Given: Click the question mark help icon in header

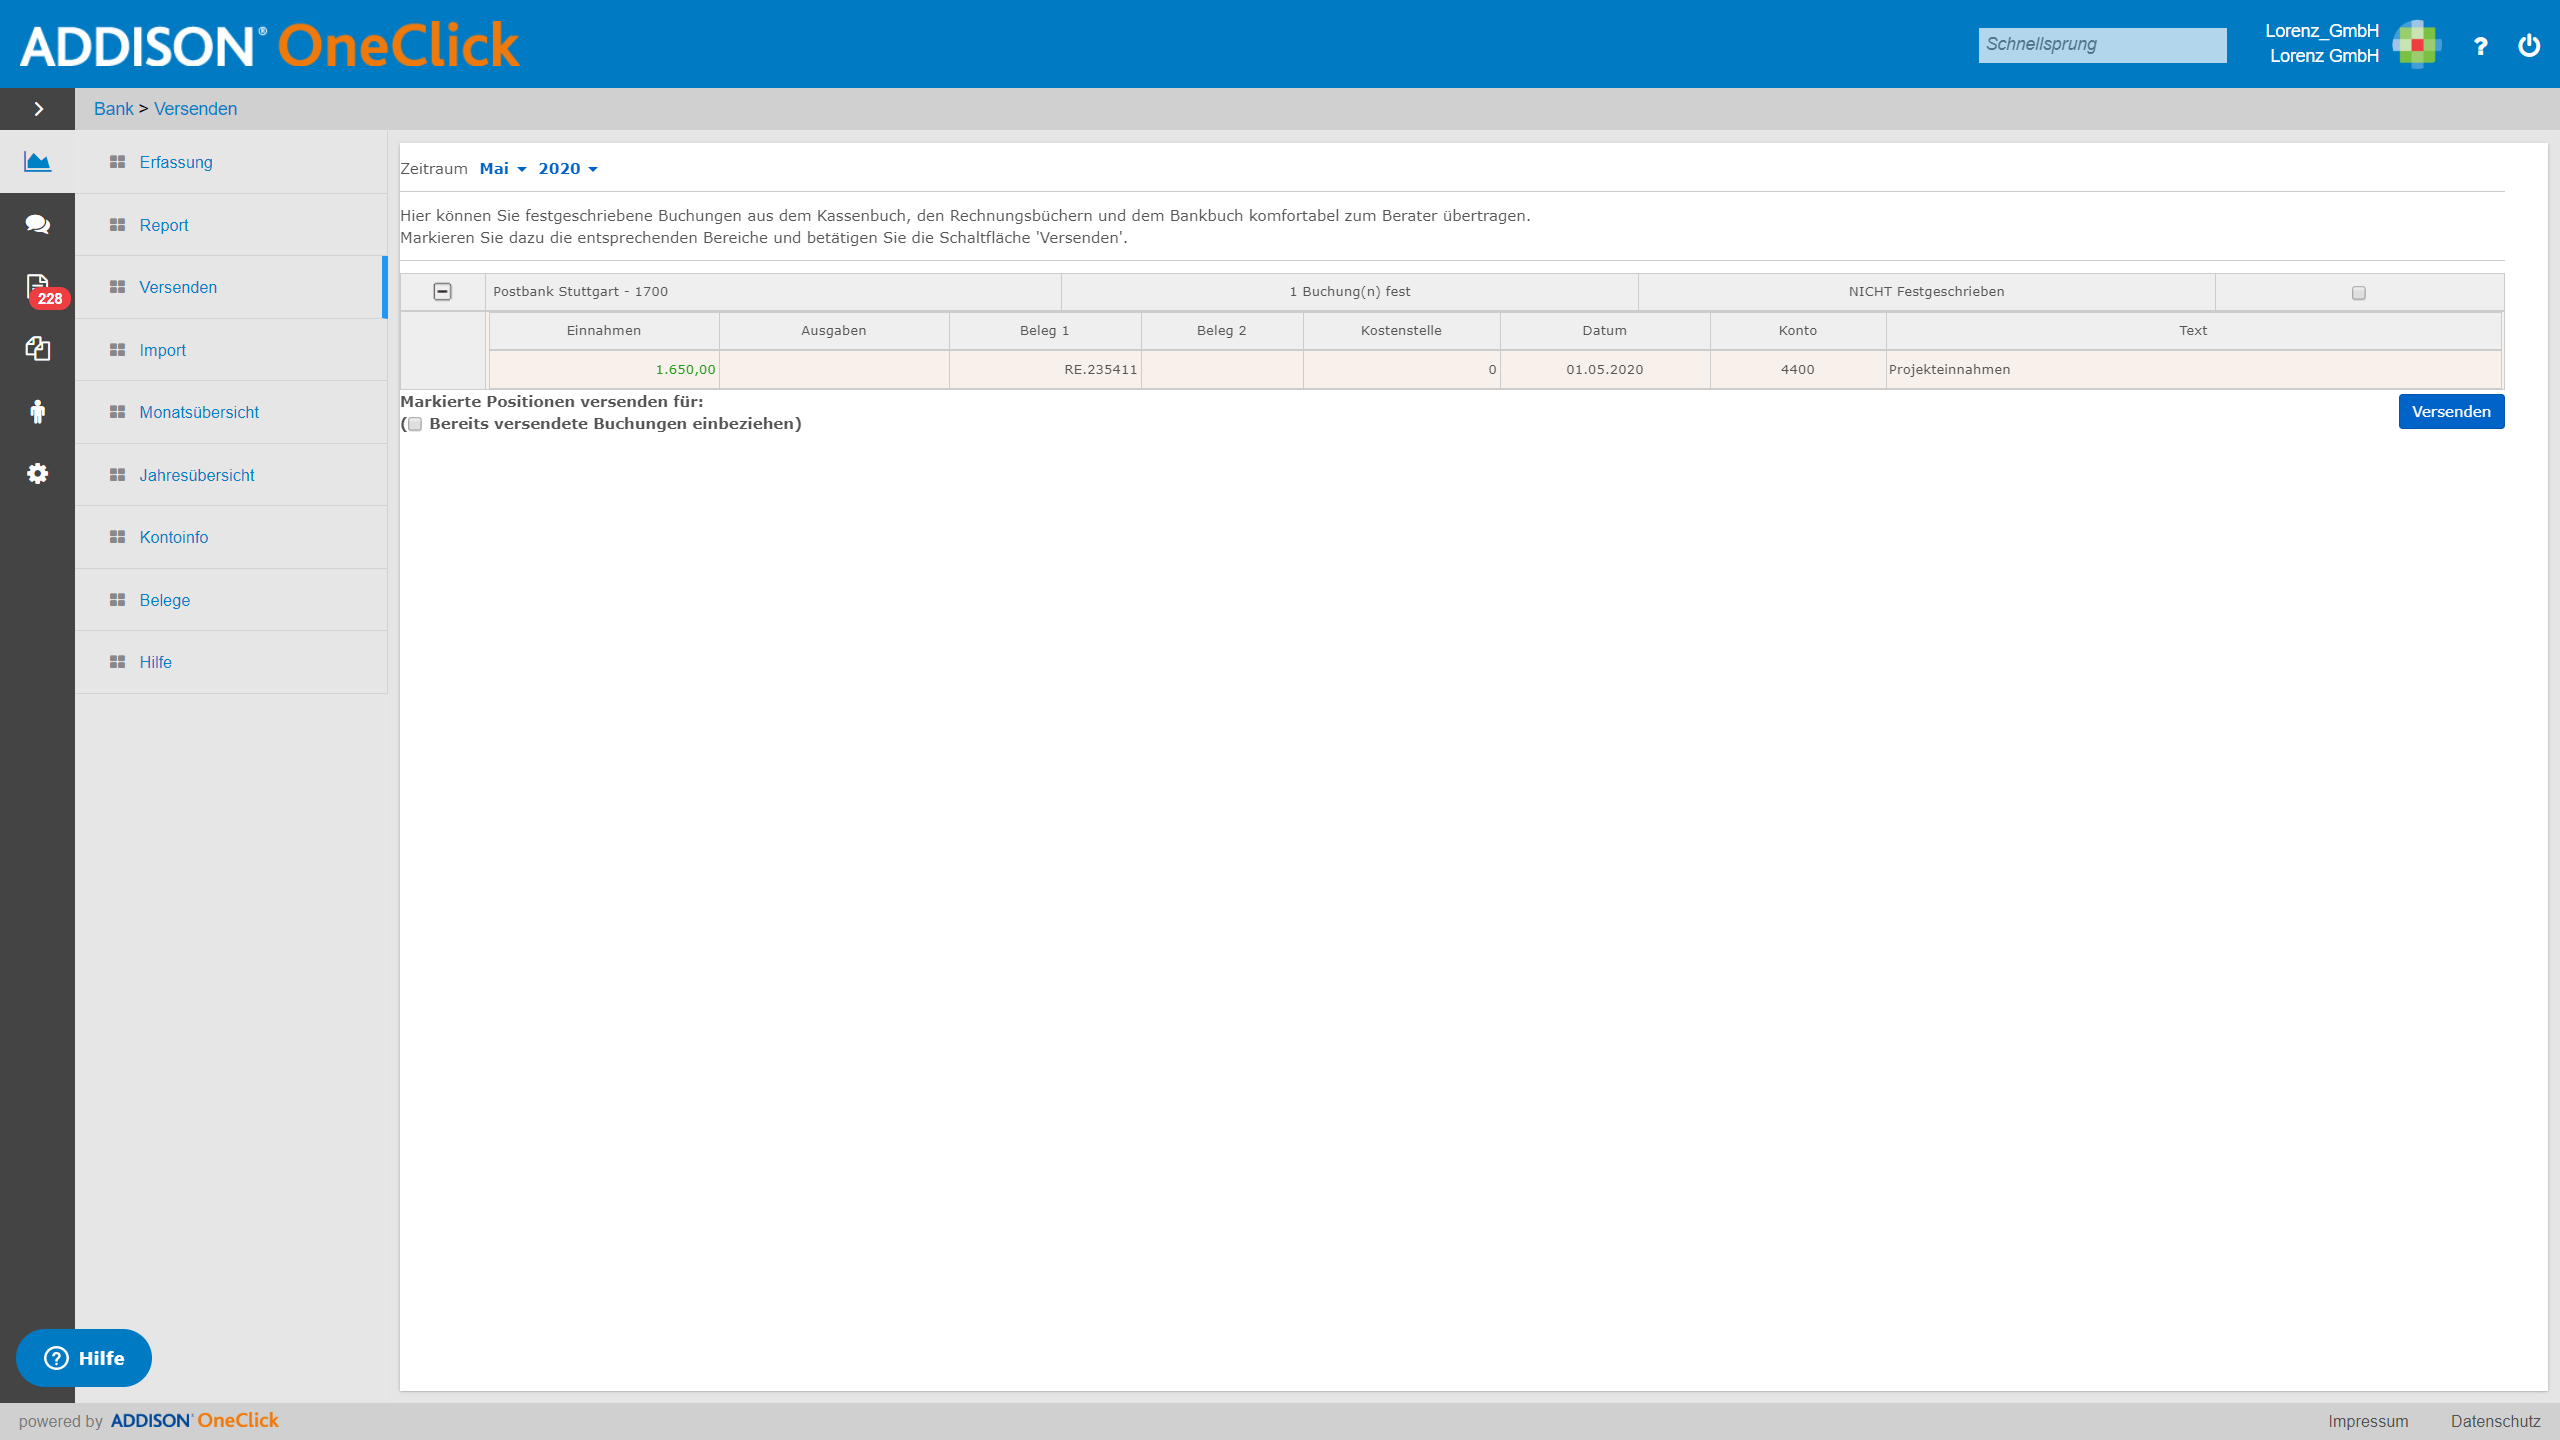Looking at the screenshot, I should (2480, 46).
